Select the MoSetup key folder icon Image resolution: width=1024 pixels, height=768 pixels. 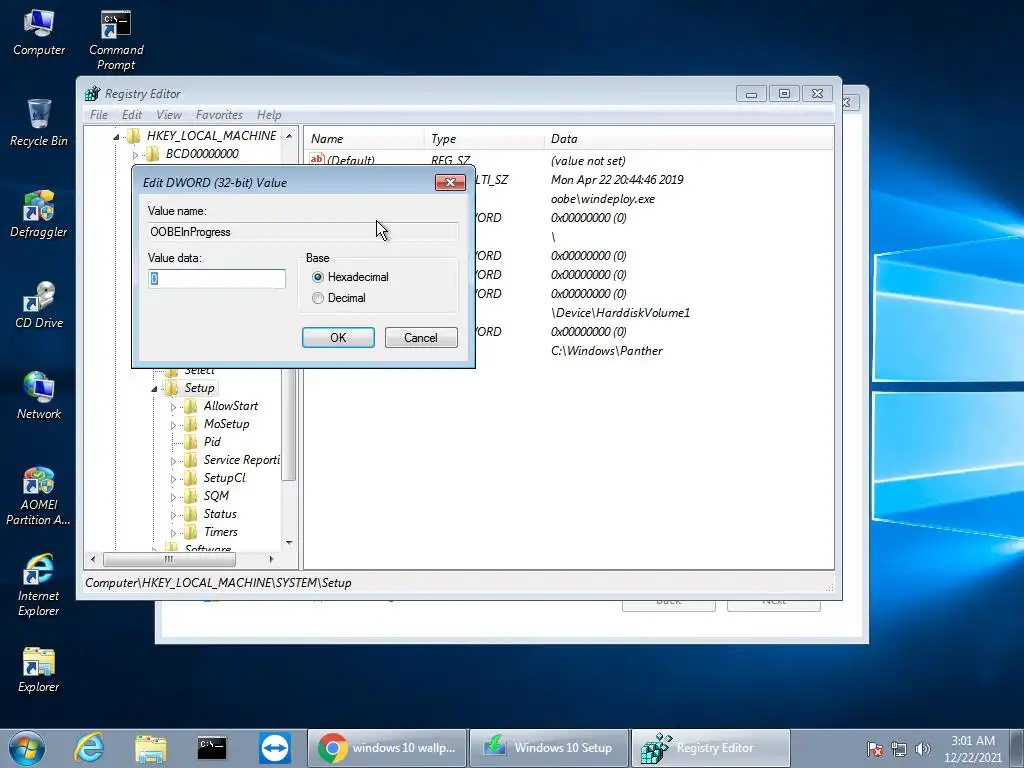191,424
